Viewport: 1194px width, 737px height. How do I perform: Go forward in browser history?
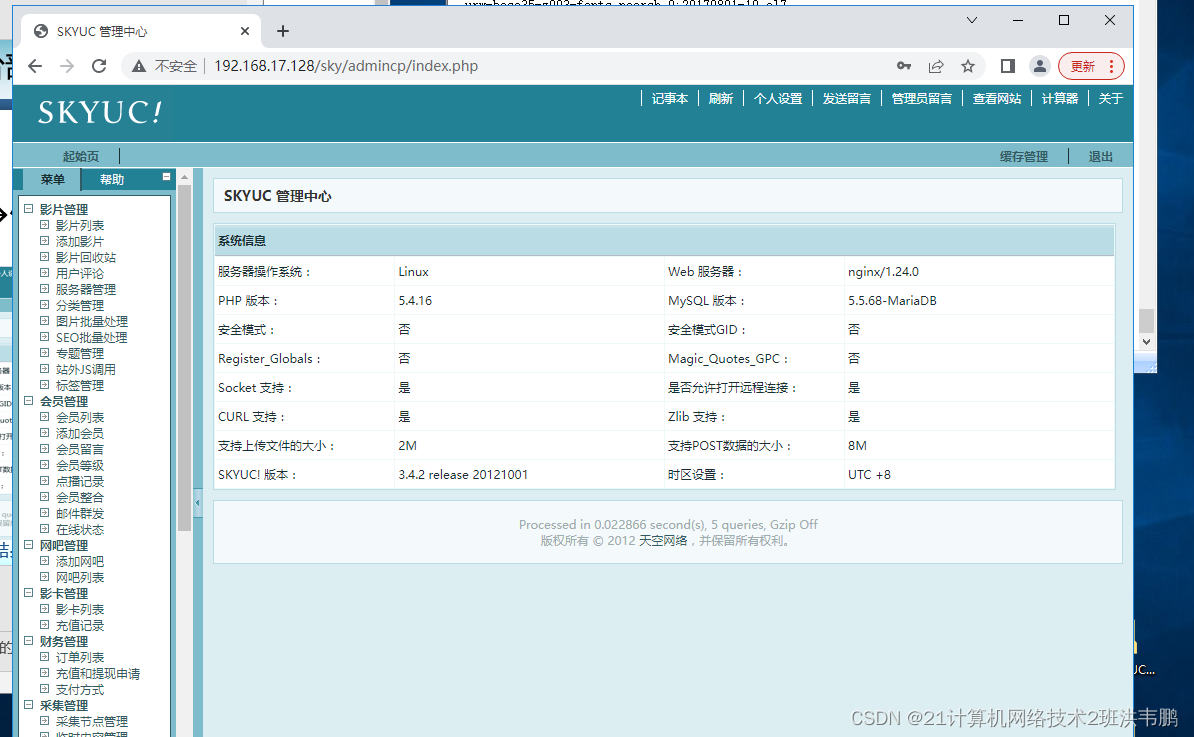(67, 66)
